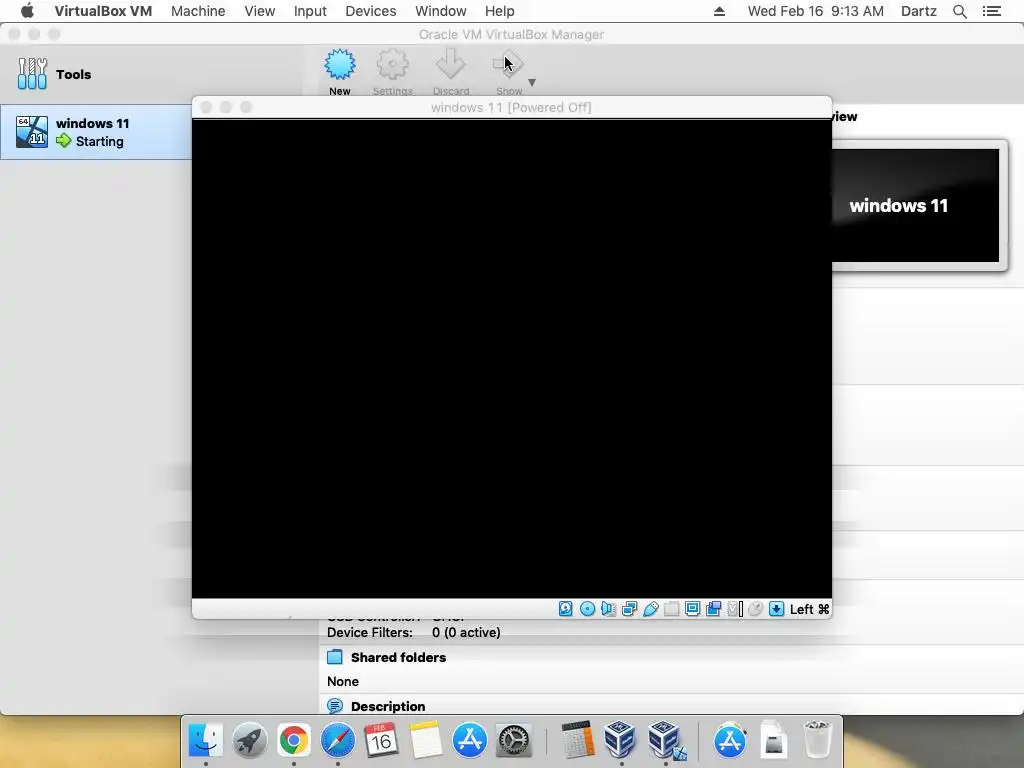Open the disk image file in the Dock
Screen dimensions: 1024x768
coord(773,740)
